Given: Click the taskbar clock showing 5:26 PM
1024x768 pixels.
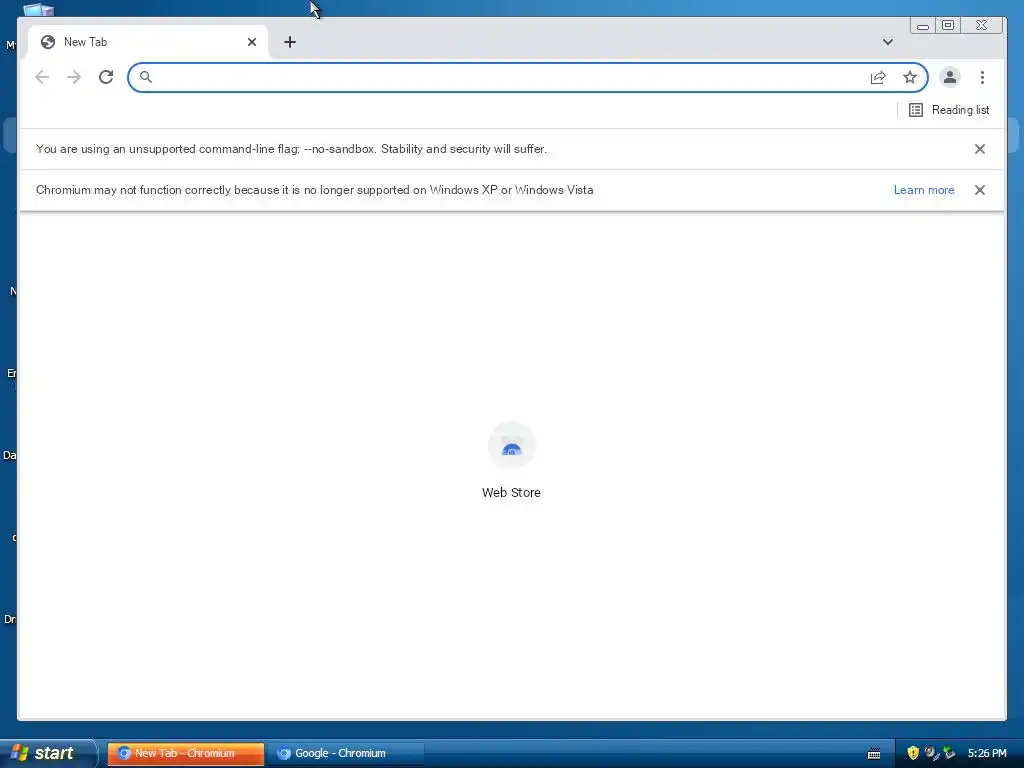Looking at the screenshot, I should 987,753.
